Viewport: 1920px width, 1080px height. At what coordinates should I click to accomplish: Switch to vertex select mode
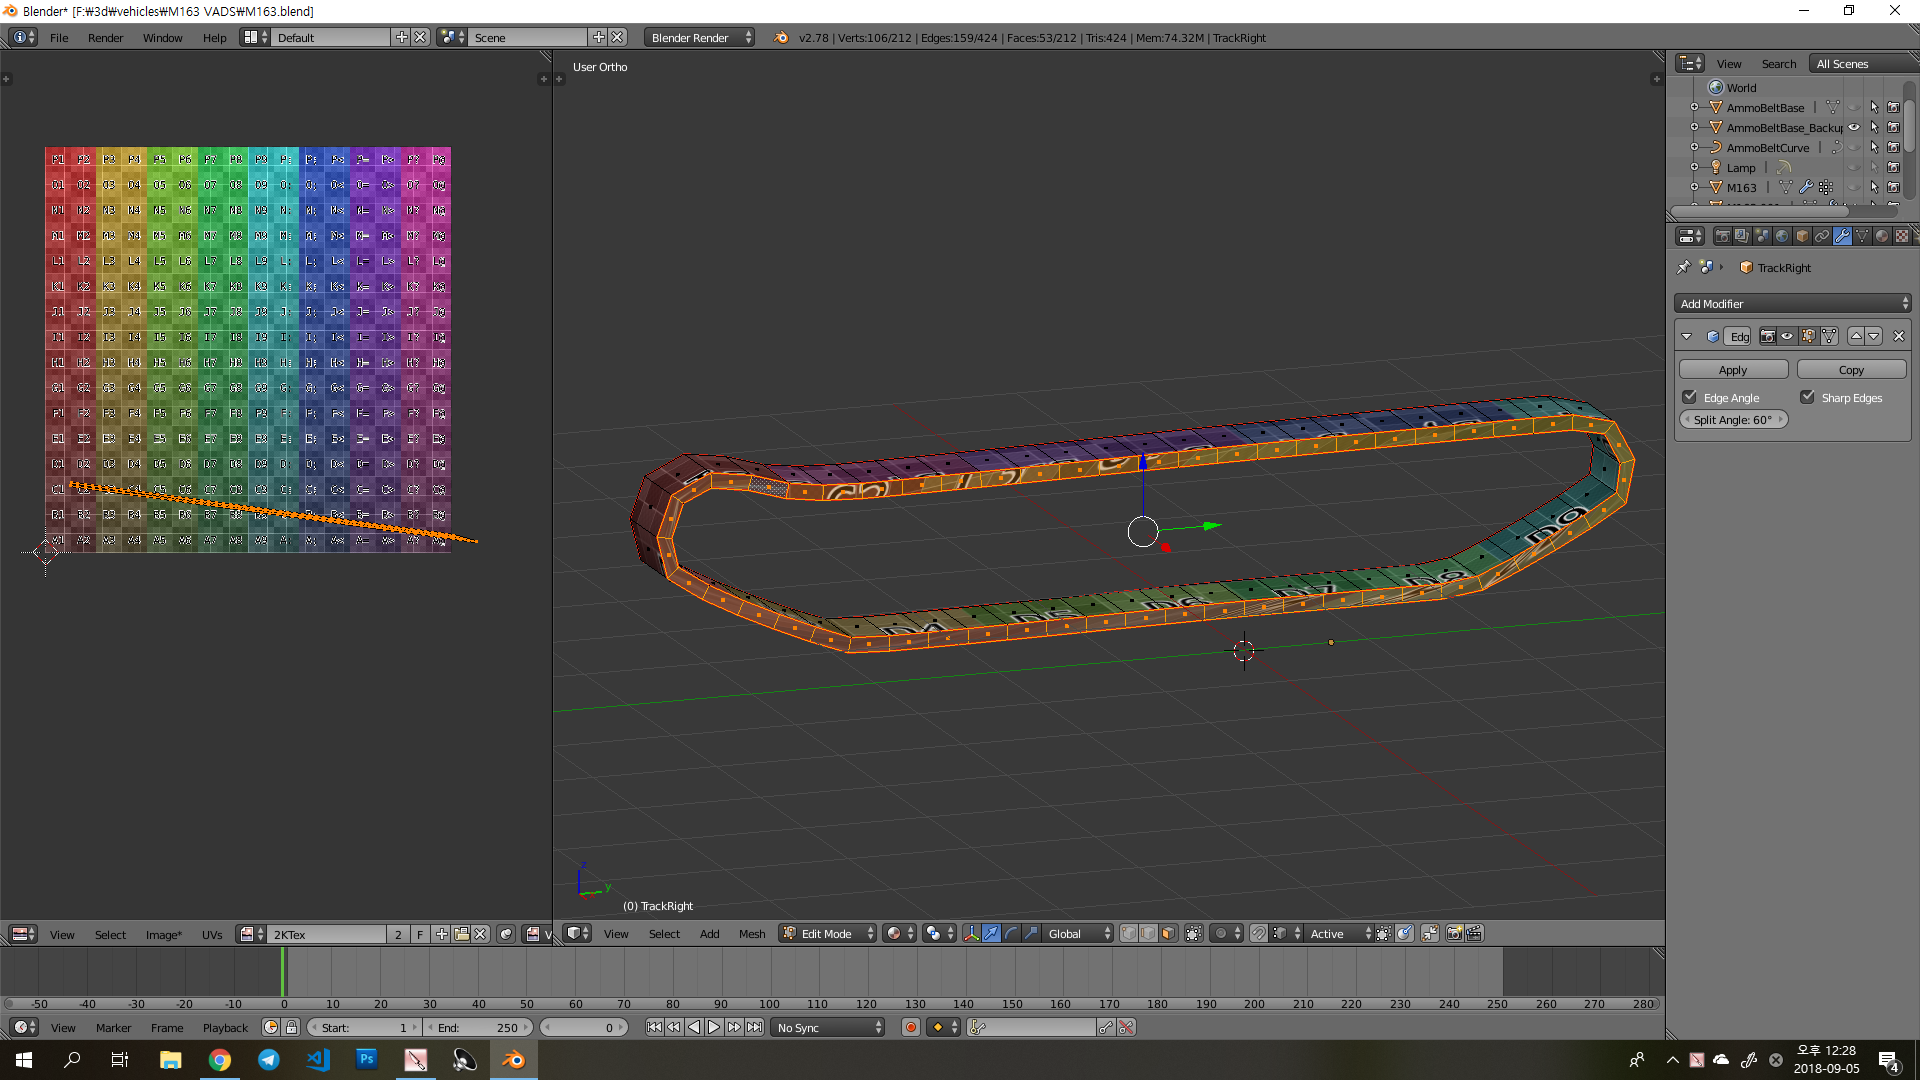[x=1129, y=933]
